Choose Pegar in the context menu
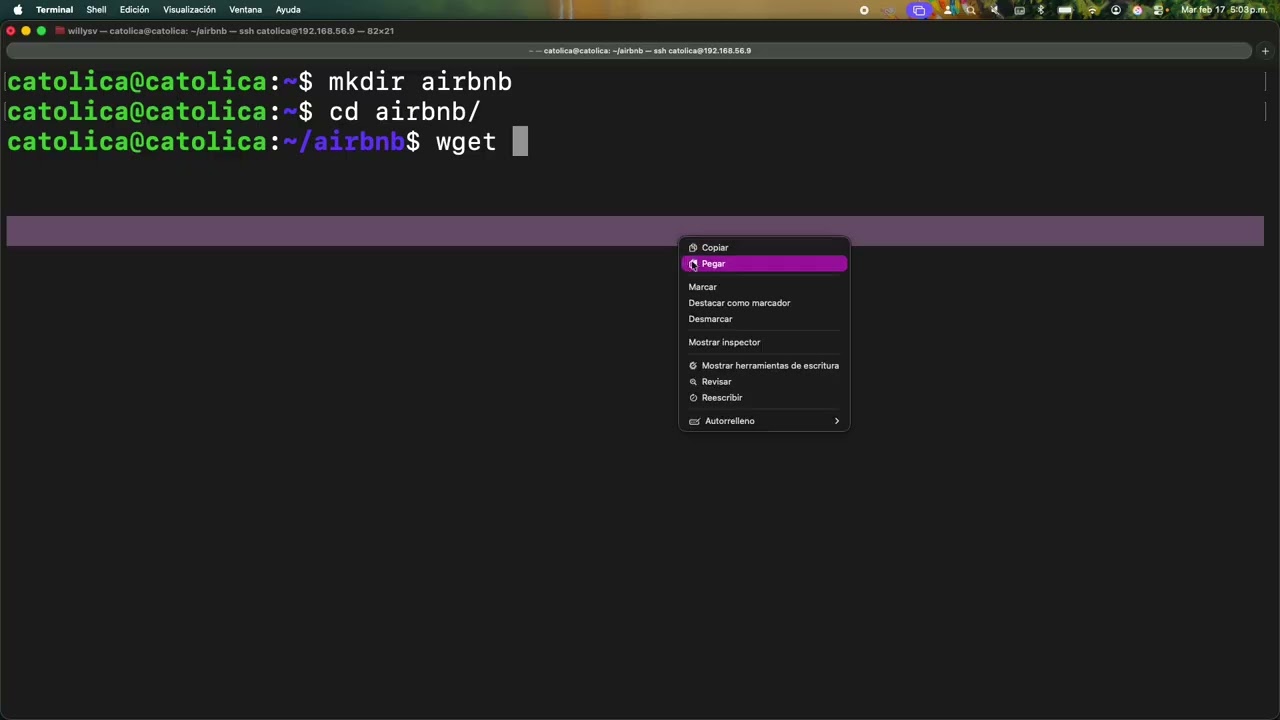The height and width of the screenshot is (720, 1280). click(764, 264)
